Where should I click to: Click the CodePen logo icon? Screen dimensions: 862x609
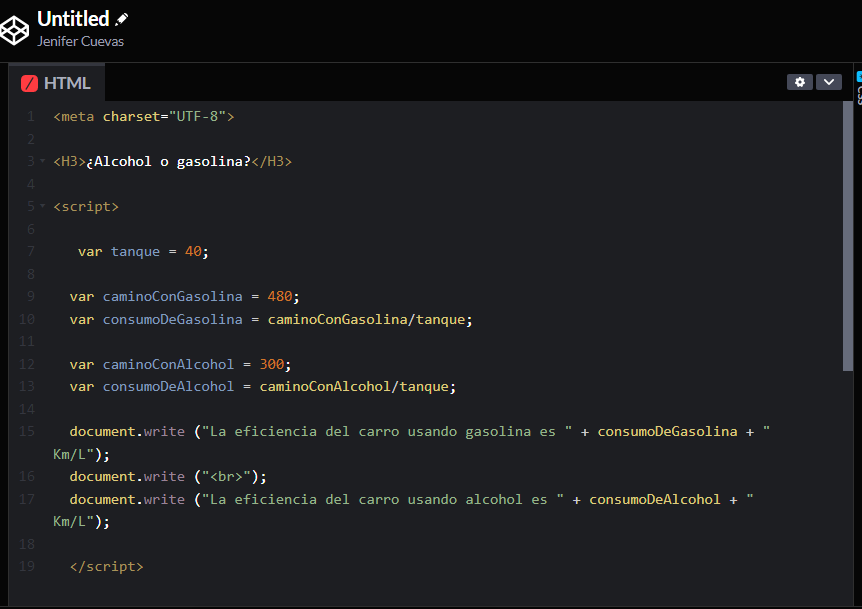click(x=14, y=30)
